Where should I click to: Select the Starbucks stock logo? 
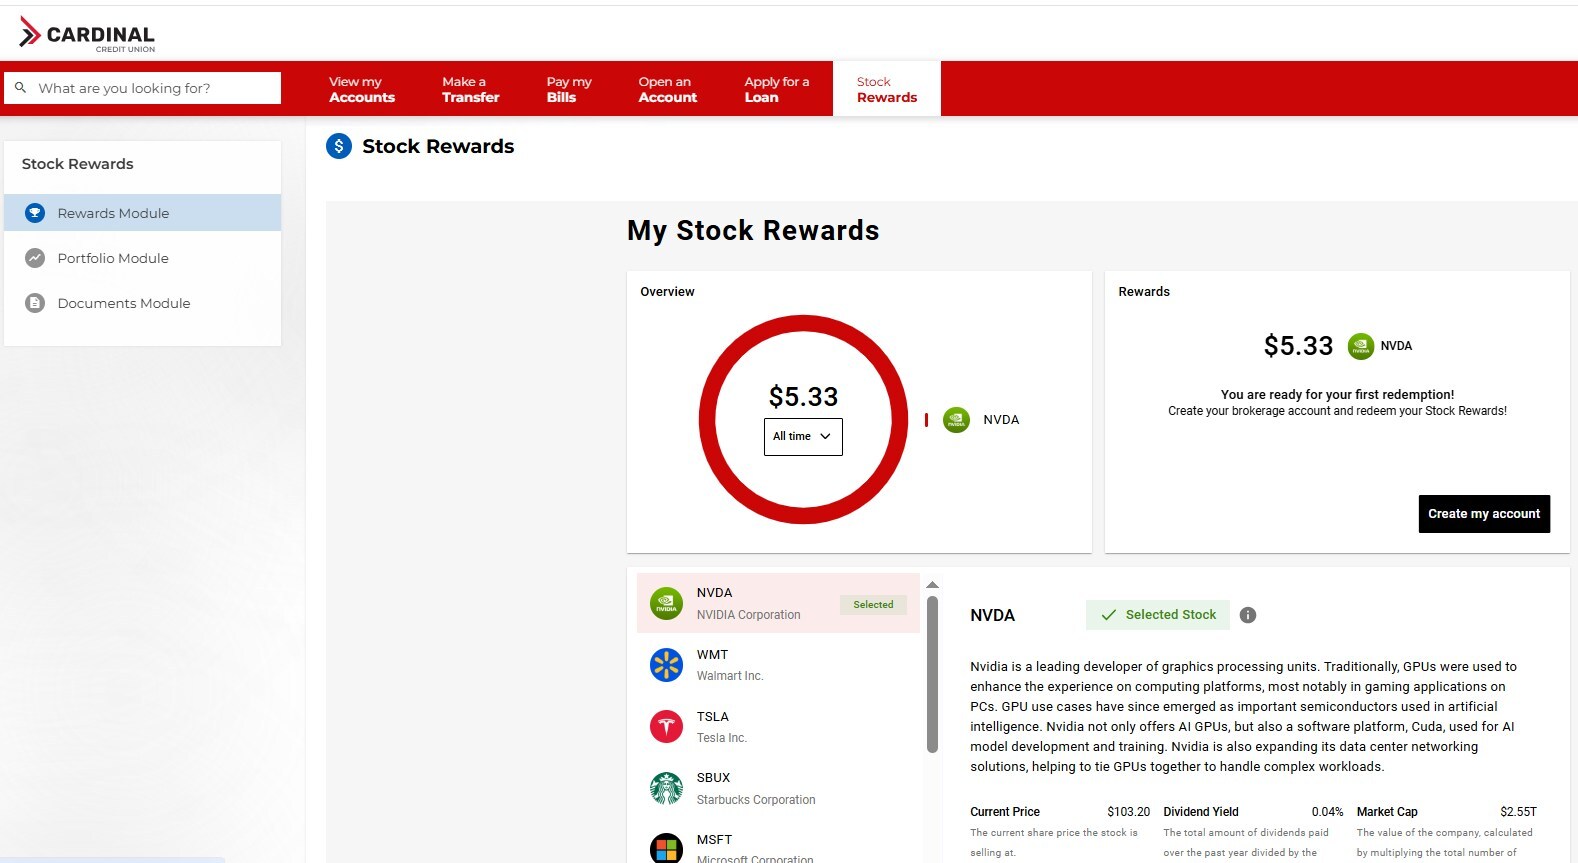(x=666, y=789)
